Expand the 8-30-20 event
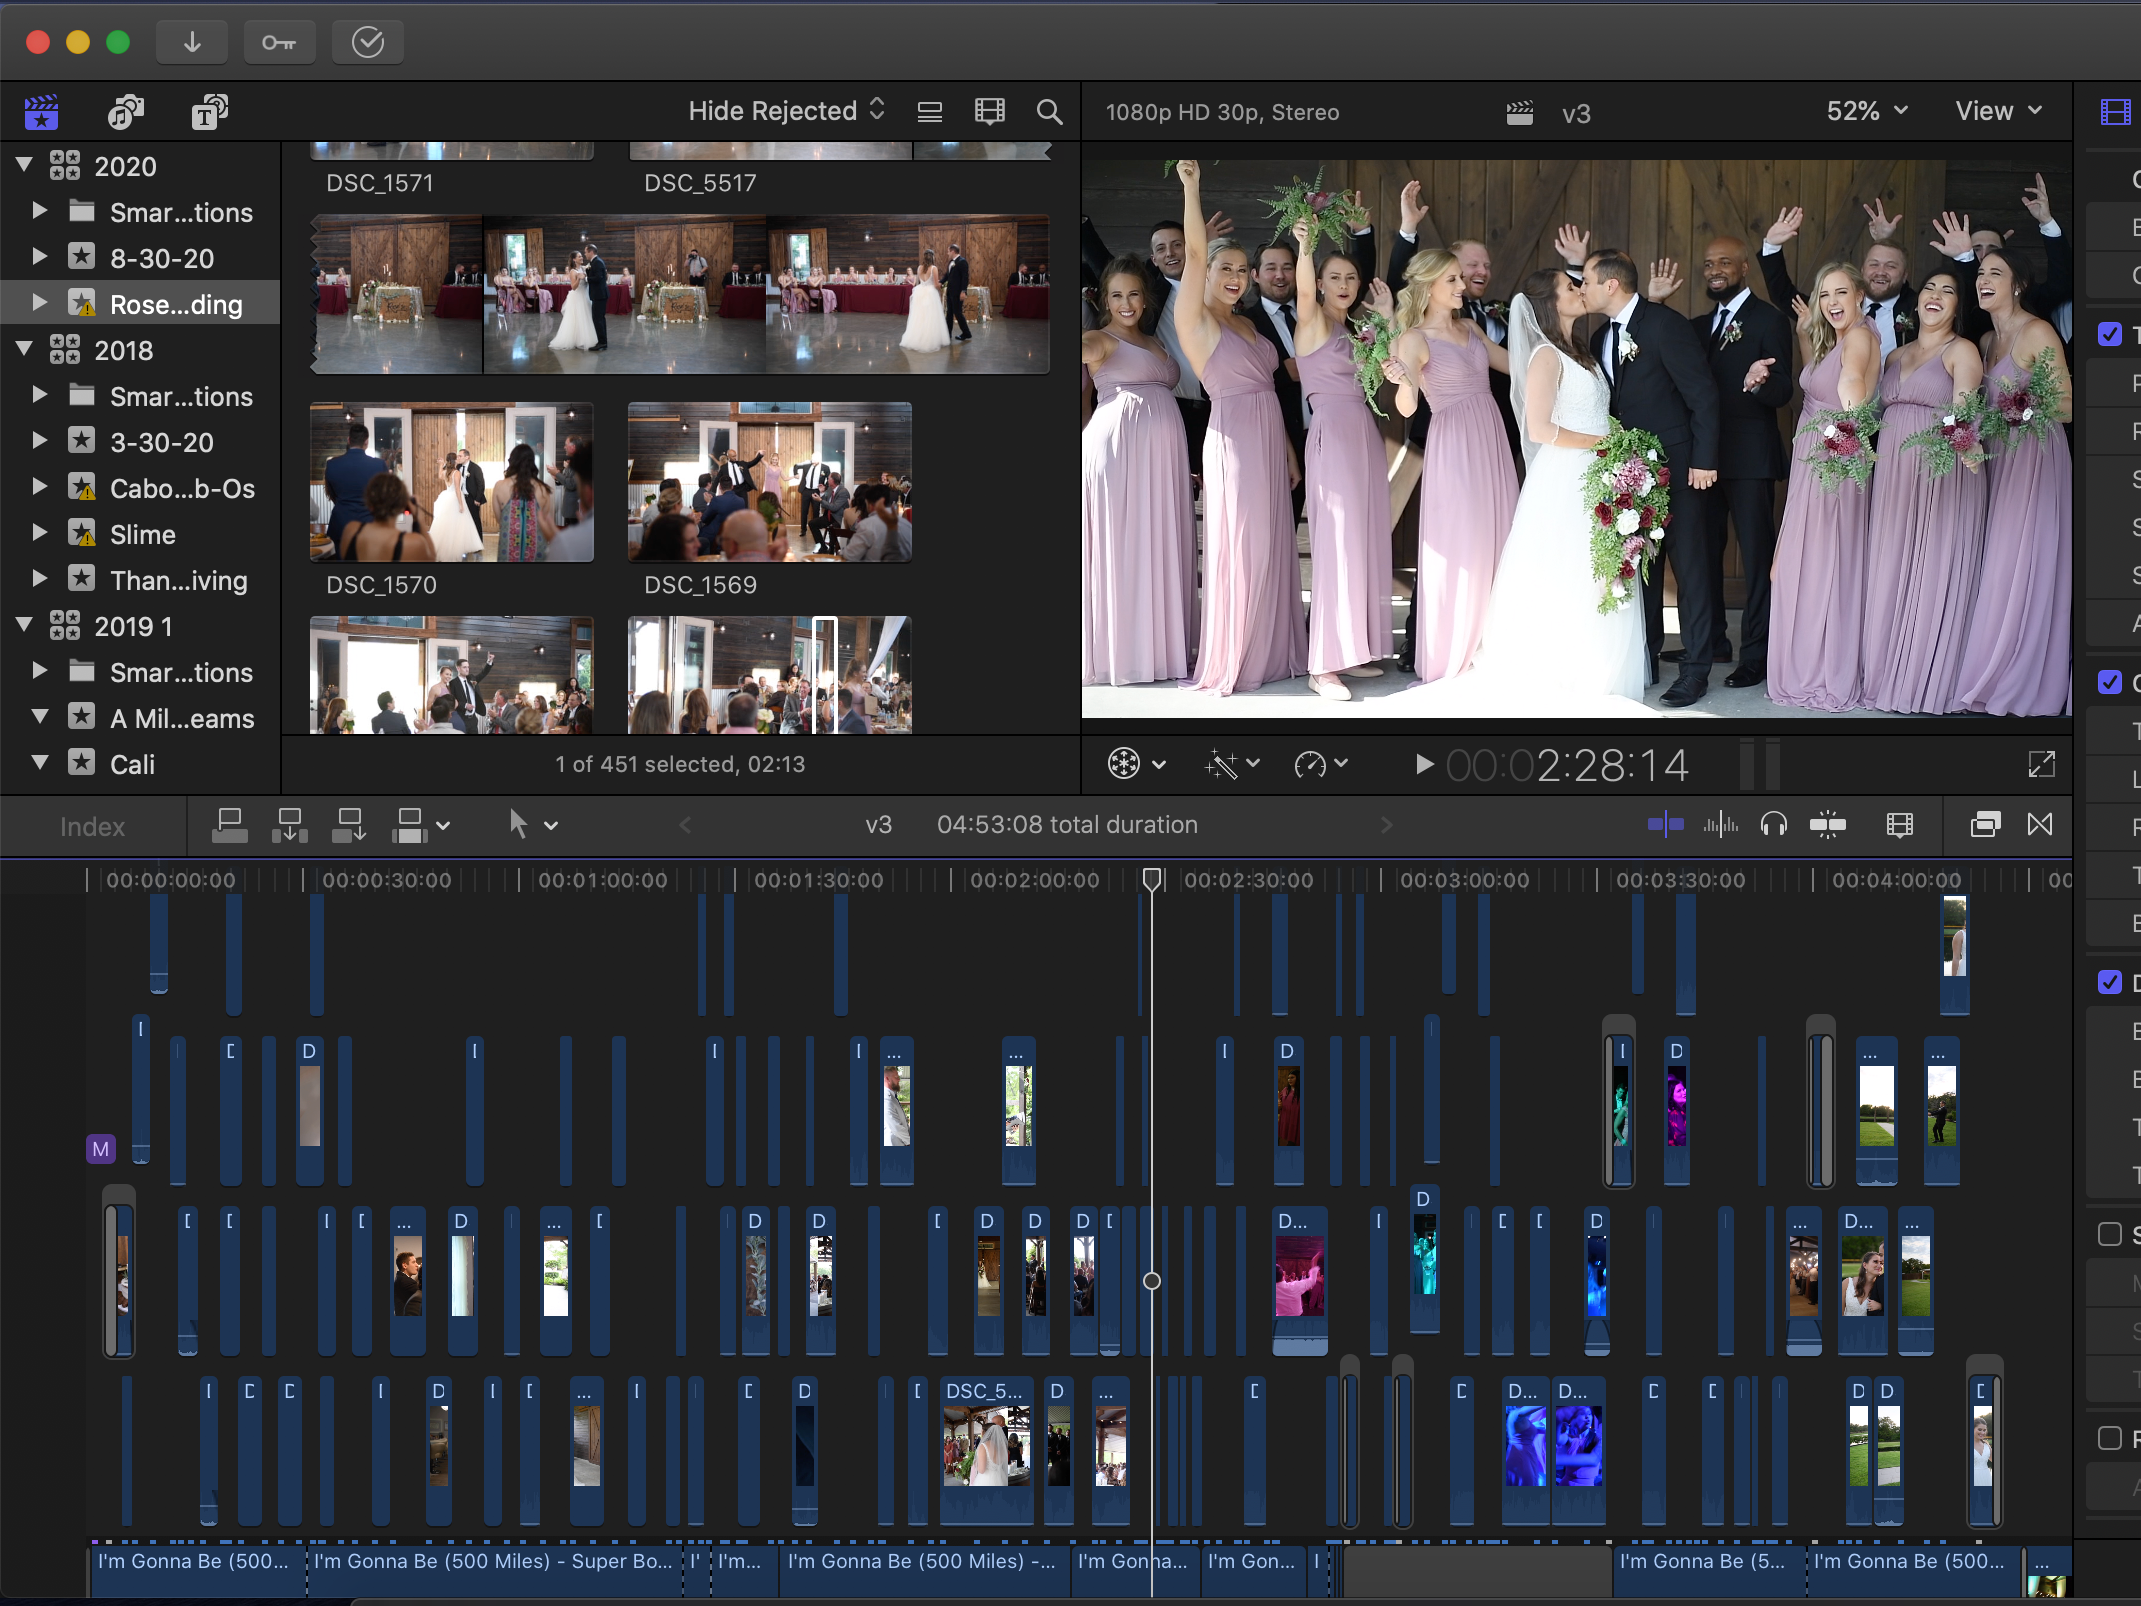The height and width of the screenshot is (1606, 2141). [x=40, y=257]
